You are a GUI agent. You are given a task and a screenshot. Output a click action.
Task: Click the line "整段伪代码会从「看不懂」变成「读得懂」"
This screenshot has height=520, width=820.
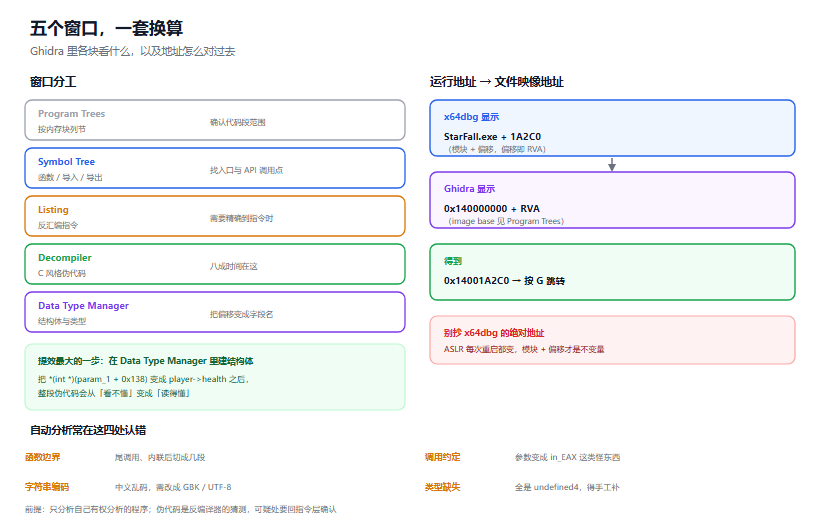113,393
